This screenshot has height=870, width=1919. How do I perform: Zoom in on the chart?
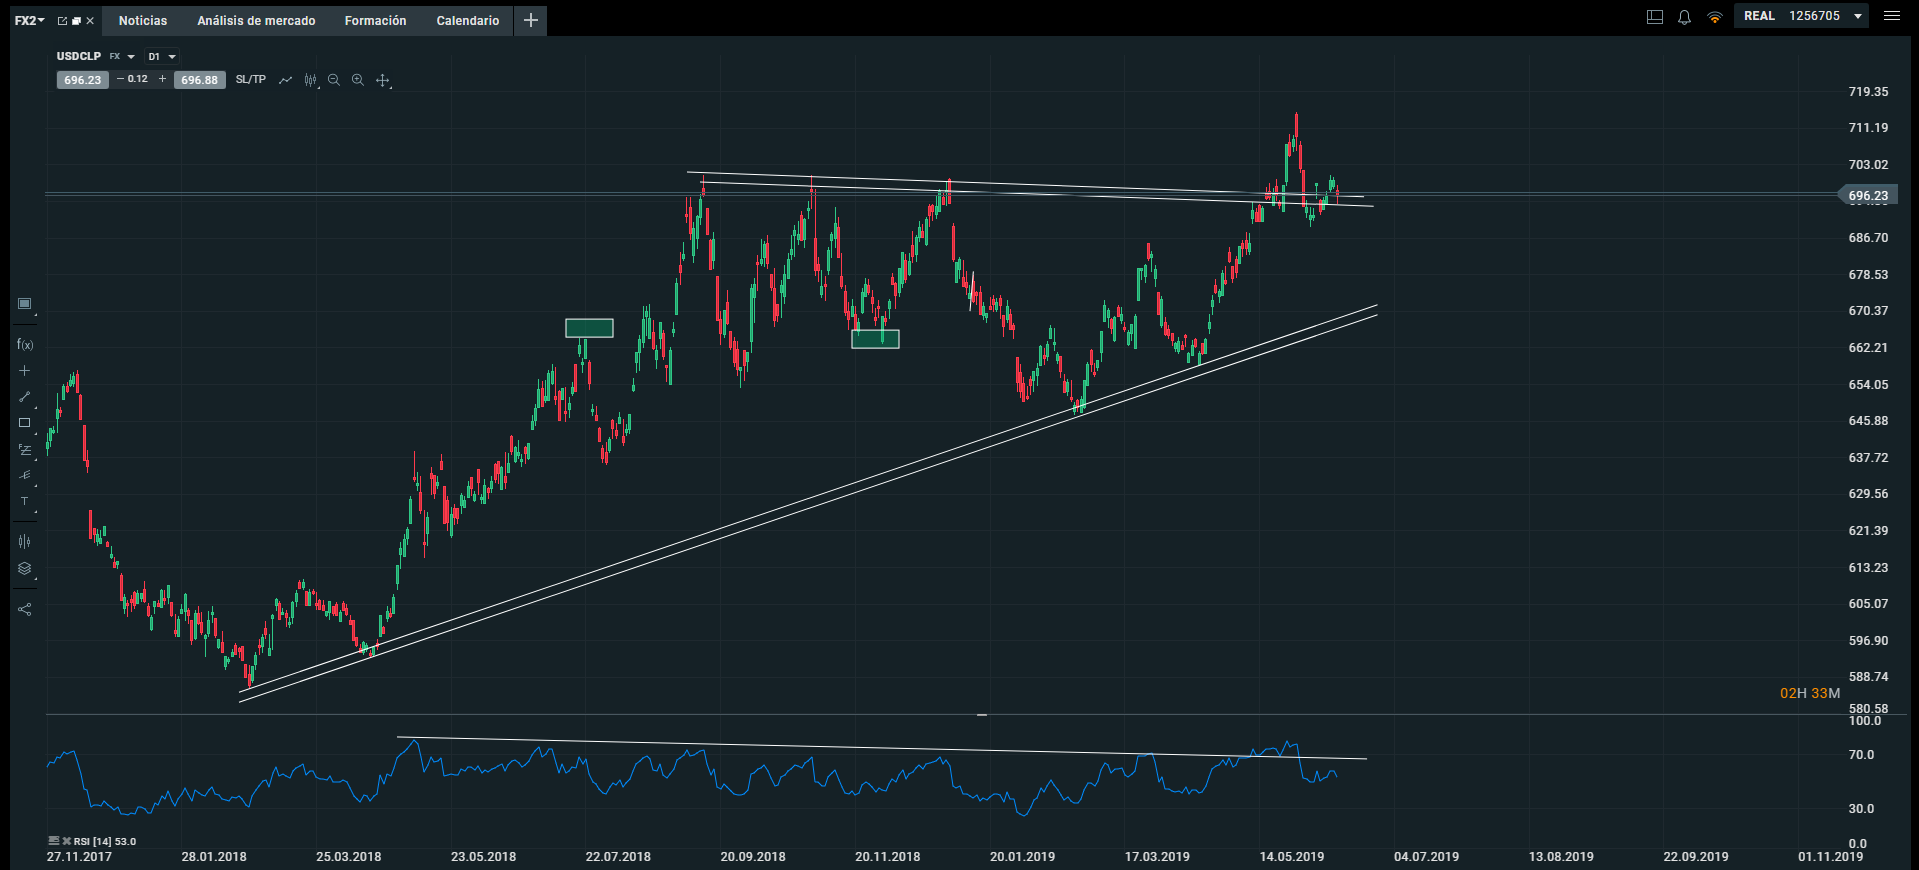tap(357, 80)
